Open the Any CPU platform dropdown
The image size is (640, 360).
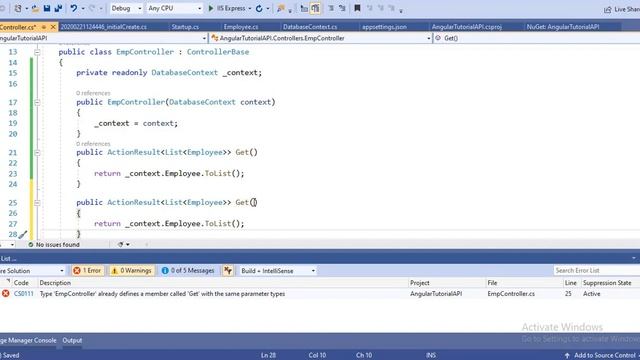tap(174, 8)
